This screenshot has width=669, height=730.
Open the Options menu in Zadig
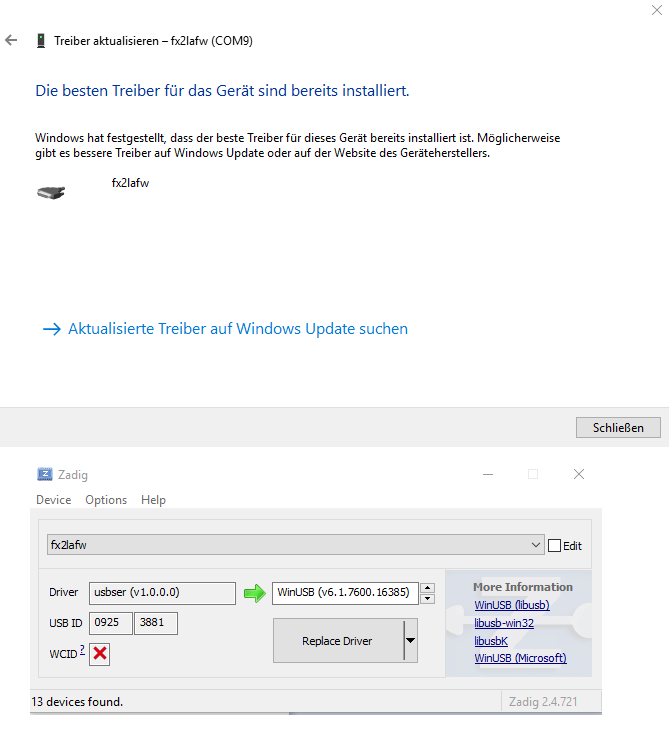click(106, 500)
